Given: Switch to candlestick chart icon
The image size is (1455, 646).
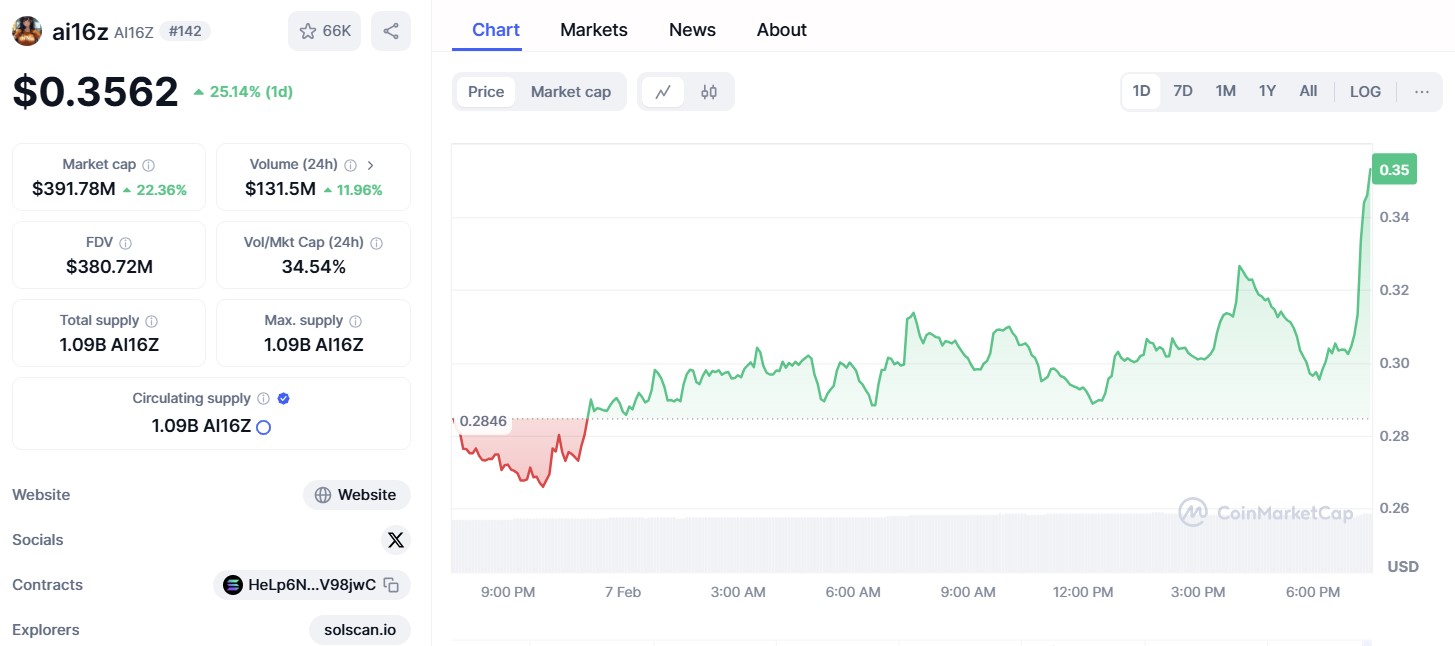Looking at the screenshot, I should pos(709,92).
